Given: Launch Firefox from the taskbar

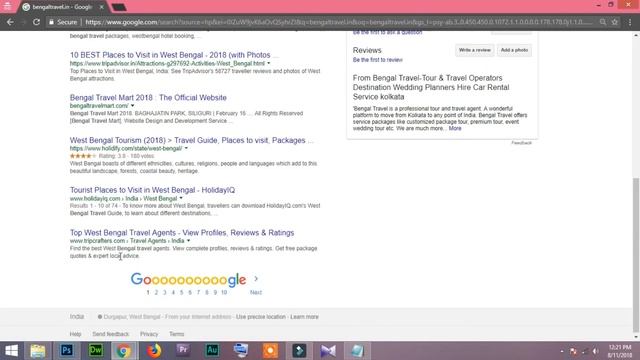Looking at the screenshot, I should coord(154,351).
